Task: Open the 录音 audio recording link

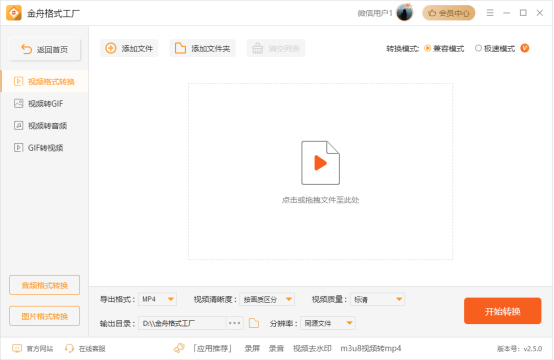Action: [x=276, y=349]
